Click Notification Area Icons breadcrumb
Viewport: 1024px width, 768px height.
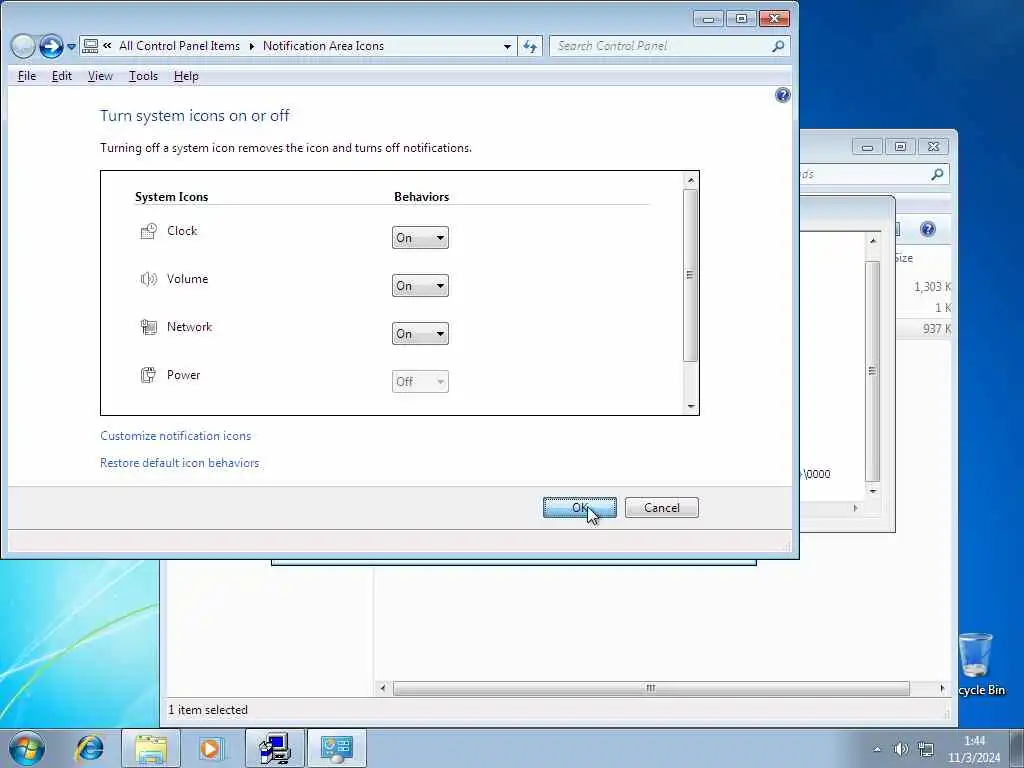click(x=323, y=46)
